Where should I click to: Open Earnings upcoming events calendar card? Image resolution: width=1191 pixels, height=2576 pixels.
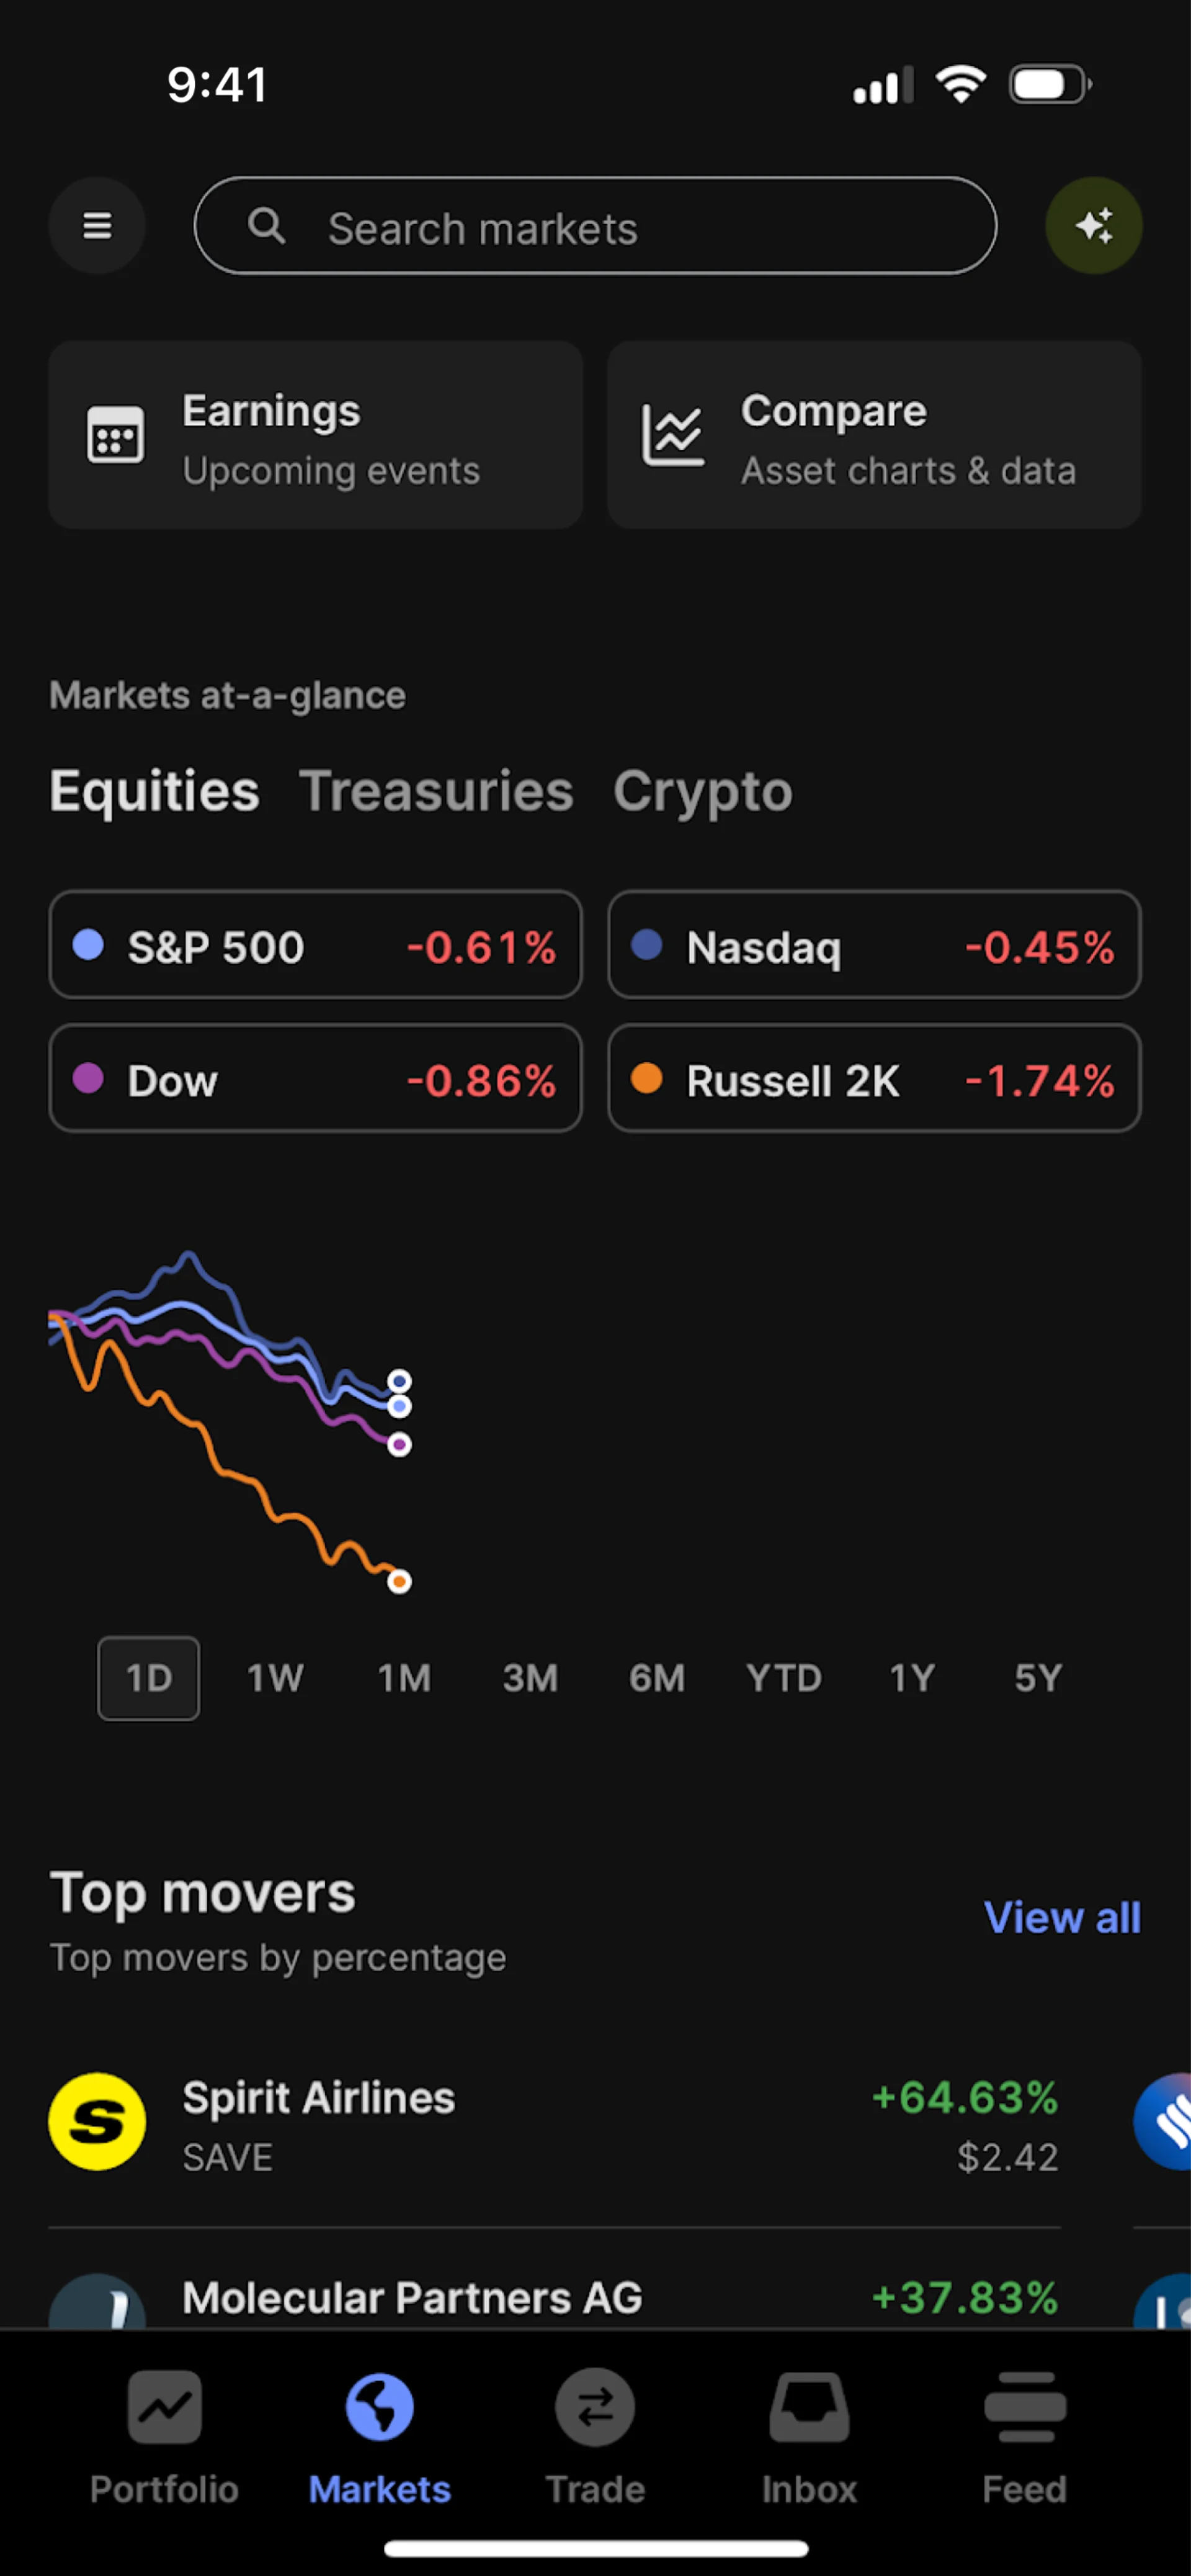click(315, 435)
